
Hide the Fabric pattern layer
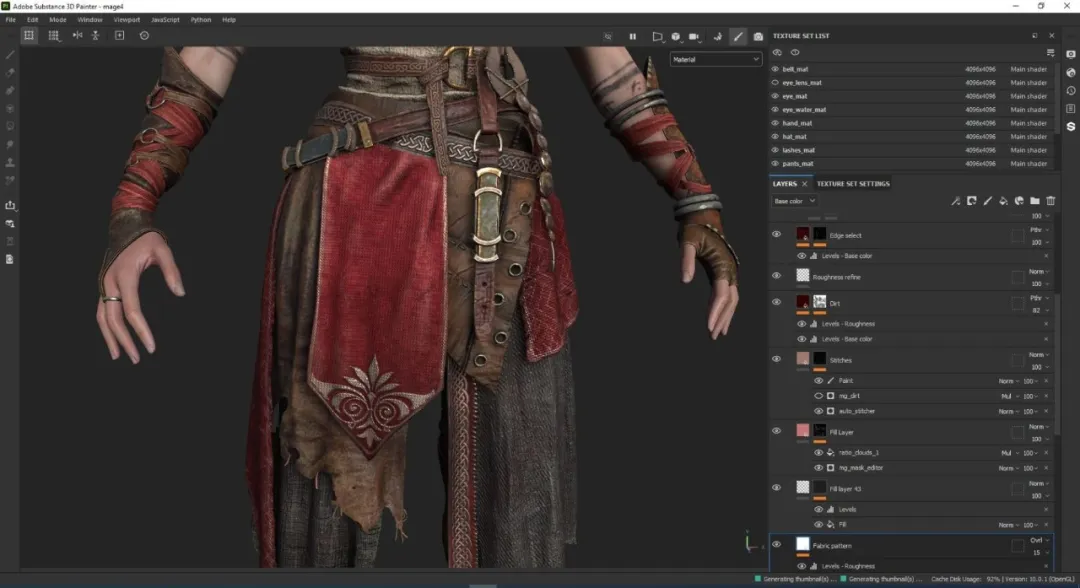[776, 545]
